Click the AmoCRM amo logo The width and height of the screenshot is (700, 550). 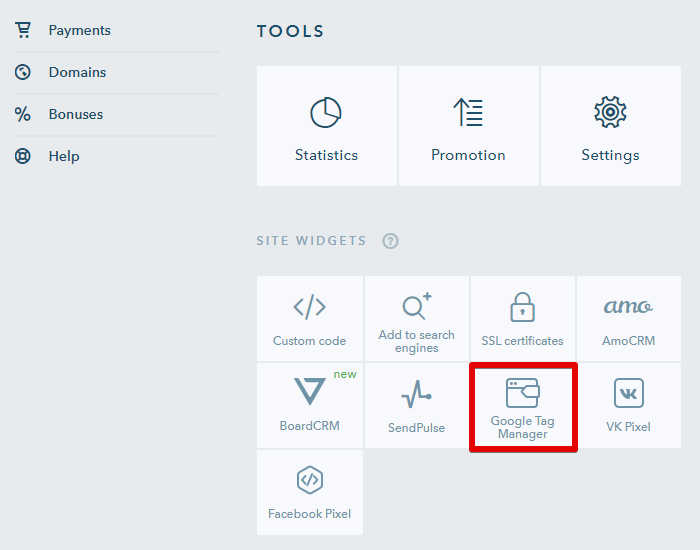(x=628, y=306)
